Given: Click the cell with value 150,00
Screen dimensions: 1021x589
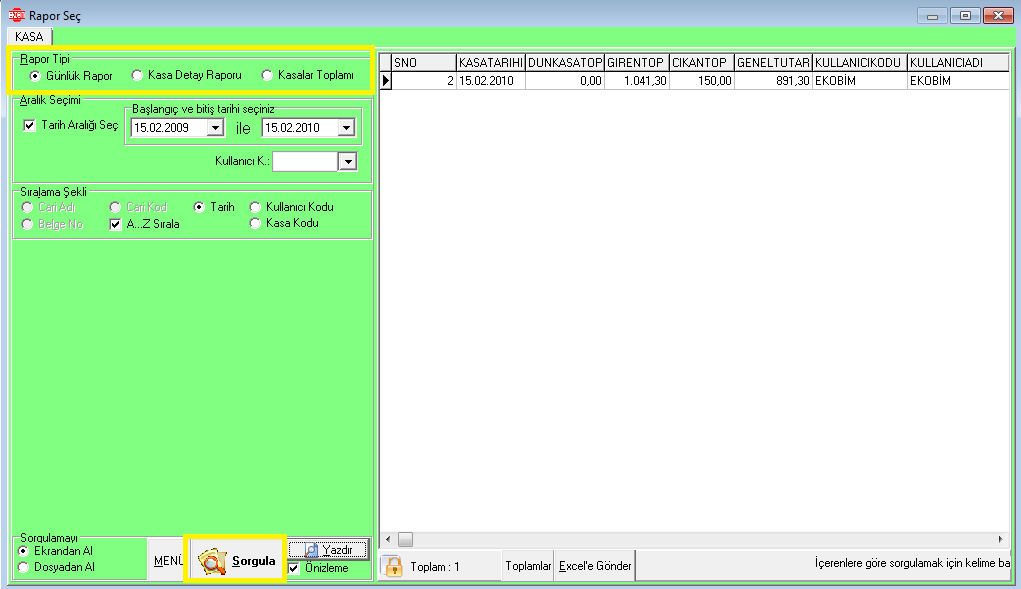Looking at the screenshot, I should [x=702, y=81].
